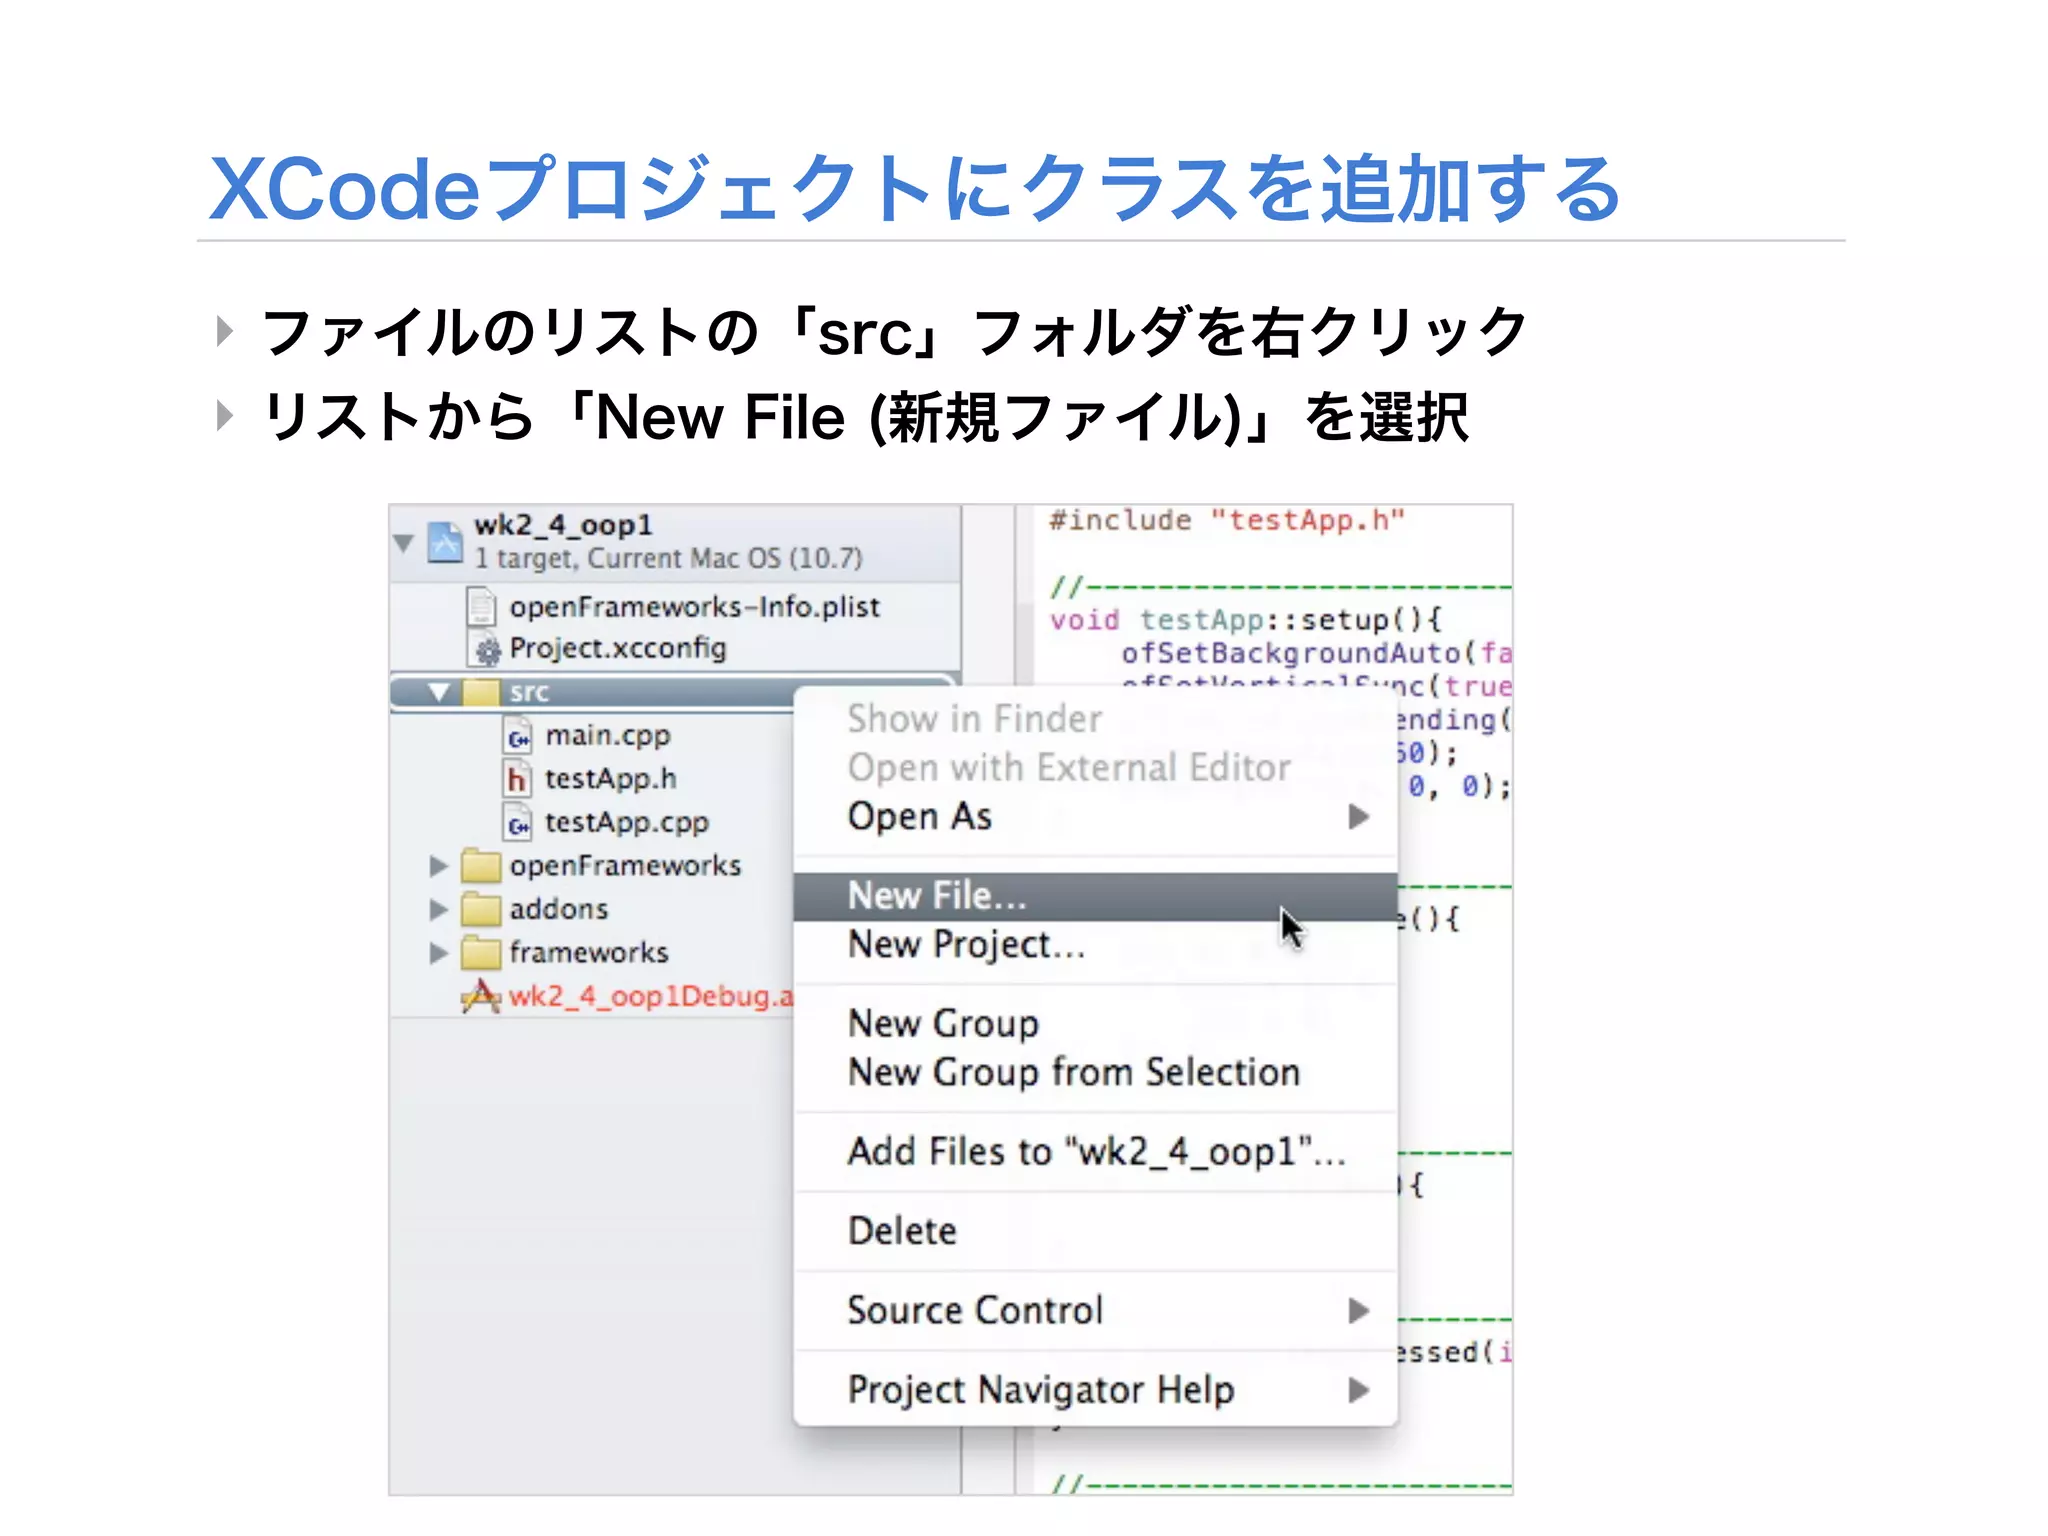Viewport: 2048px width, 1536px height.
Task: Select Delete in the context menu
Action: [x=902, y=1231]
